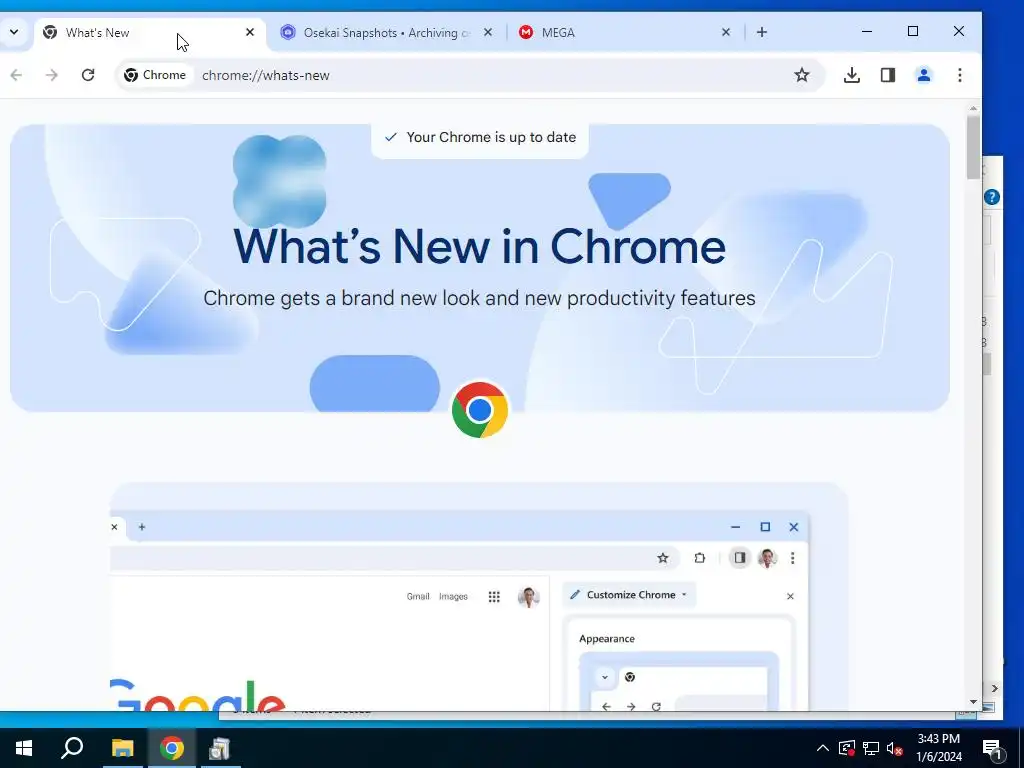The width and height of the screenshot is (1024, 768).
Task: Open the Downloads icon in toolbar
Action: 852,75
